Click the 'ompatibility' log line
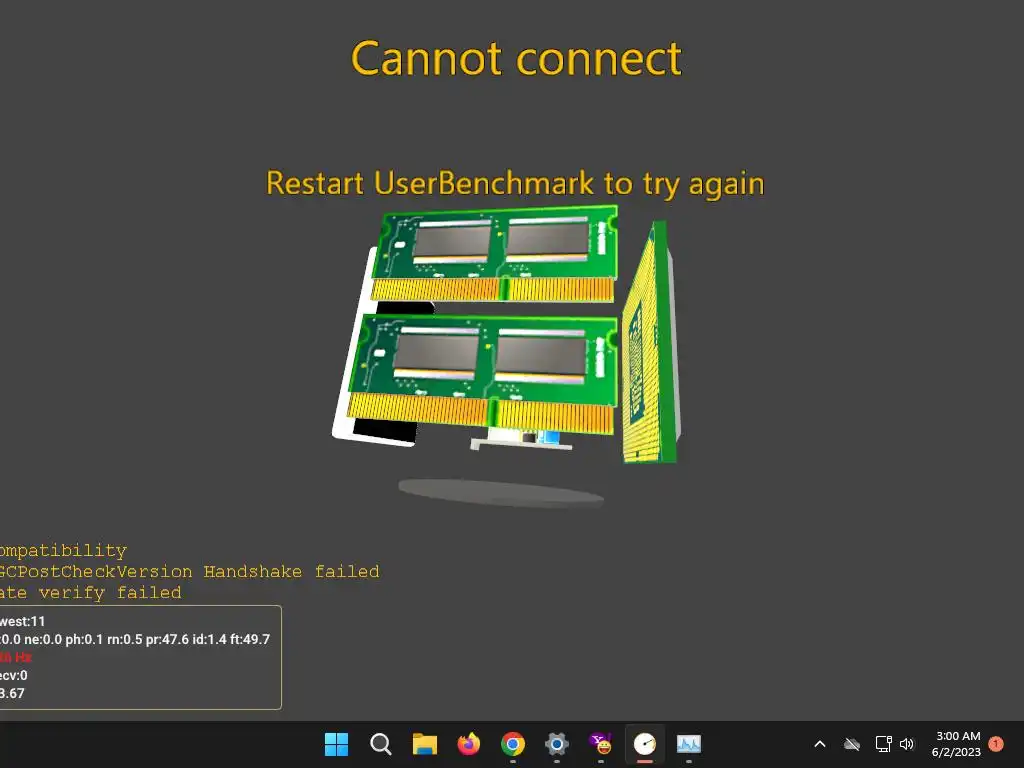This screenshot has width=1024, height=768. click(x=63, y=551)
